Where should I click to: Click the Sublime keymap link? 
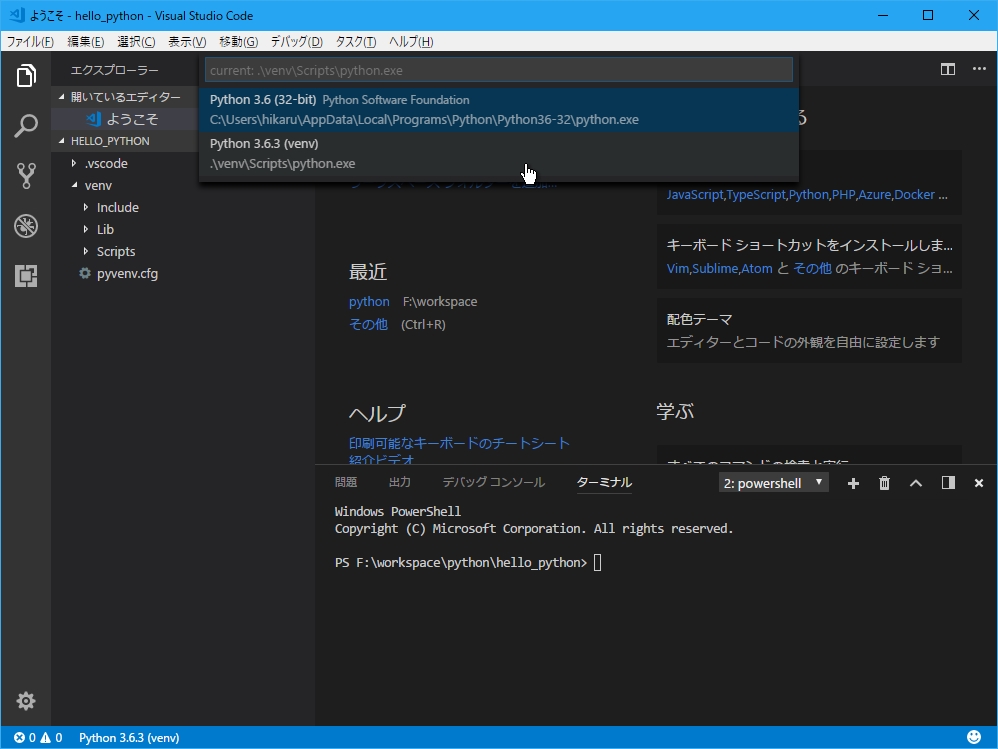pos(715,269)
